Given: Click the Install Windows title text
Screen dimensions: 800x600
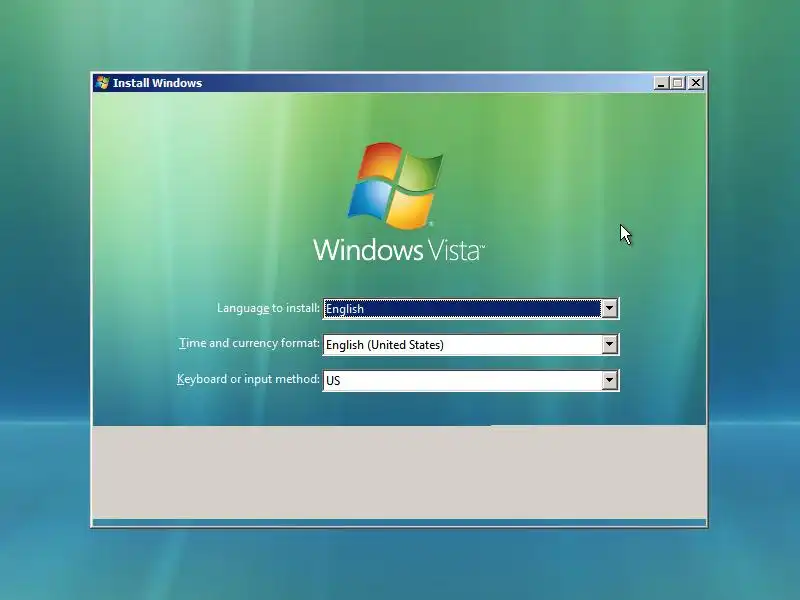Looking at the screenshot, I should click(157, 83).
